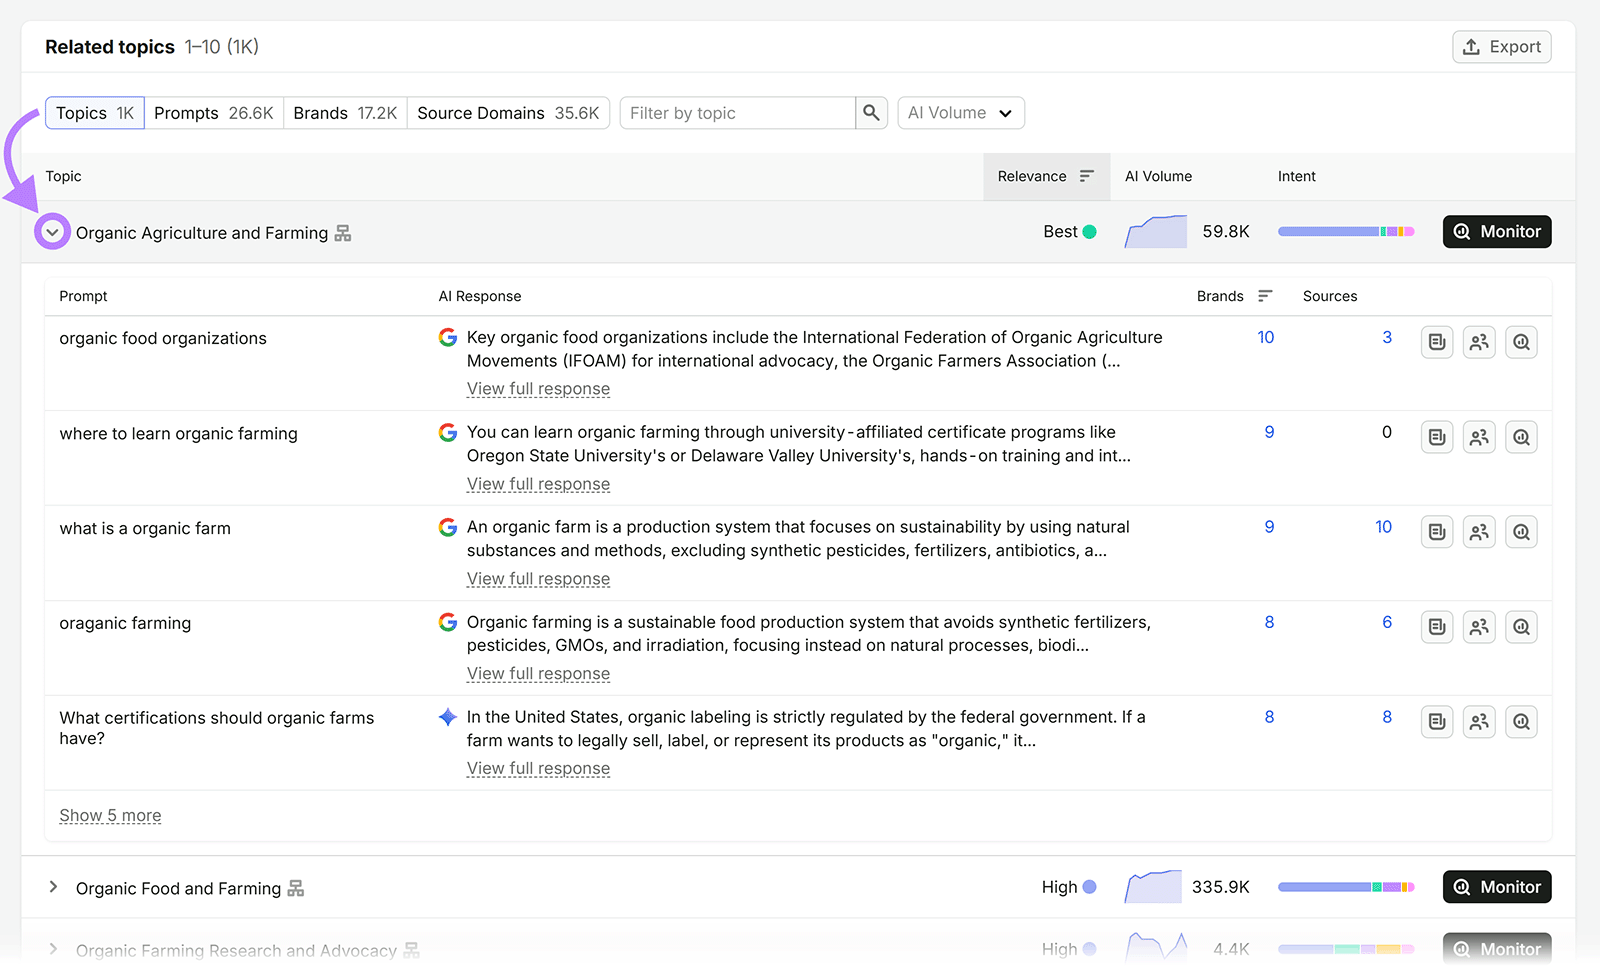Click the Filter by topic input field
This screenshot has width=1600, height=975.
(738, 113)
